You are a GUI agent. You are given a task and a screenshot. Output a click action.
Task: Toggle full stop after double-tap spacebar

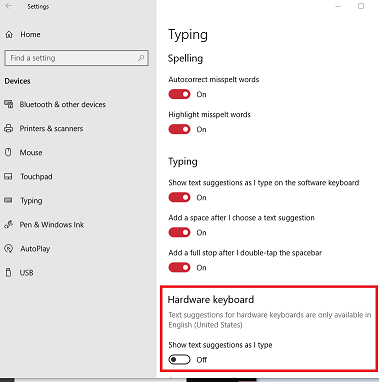coord(179,267)
